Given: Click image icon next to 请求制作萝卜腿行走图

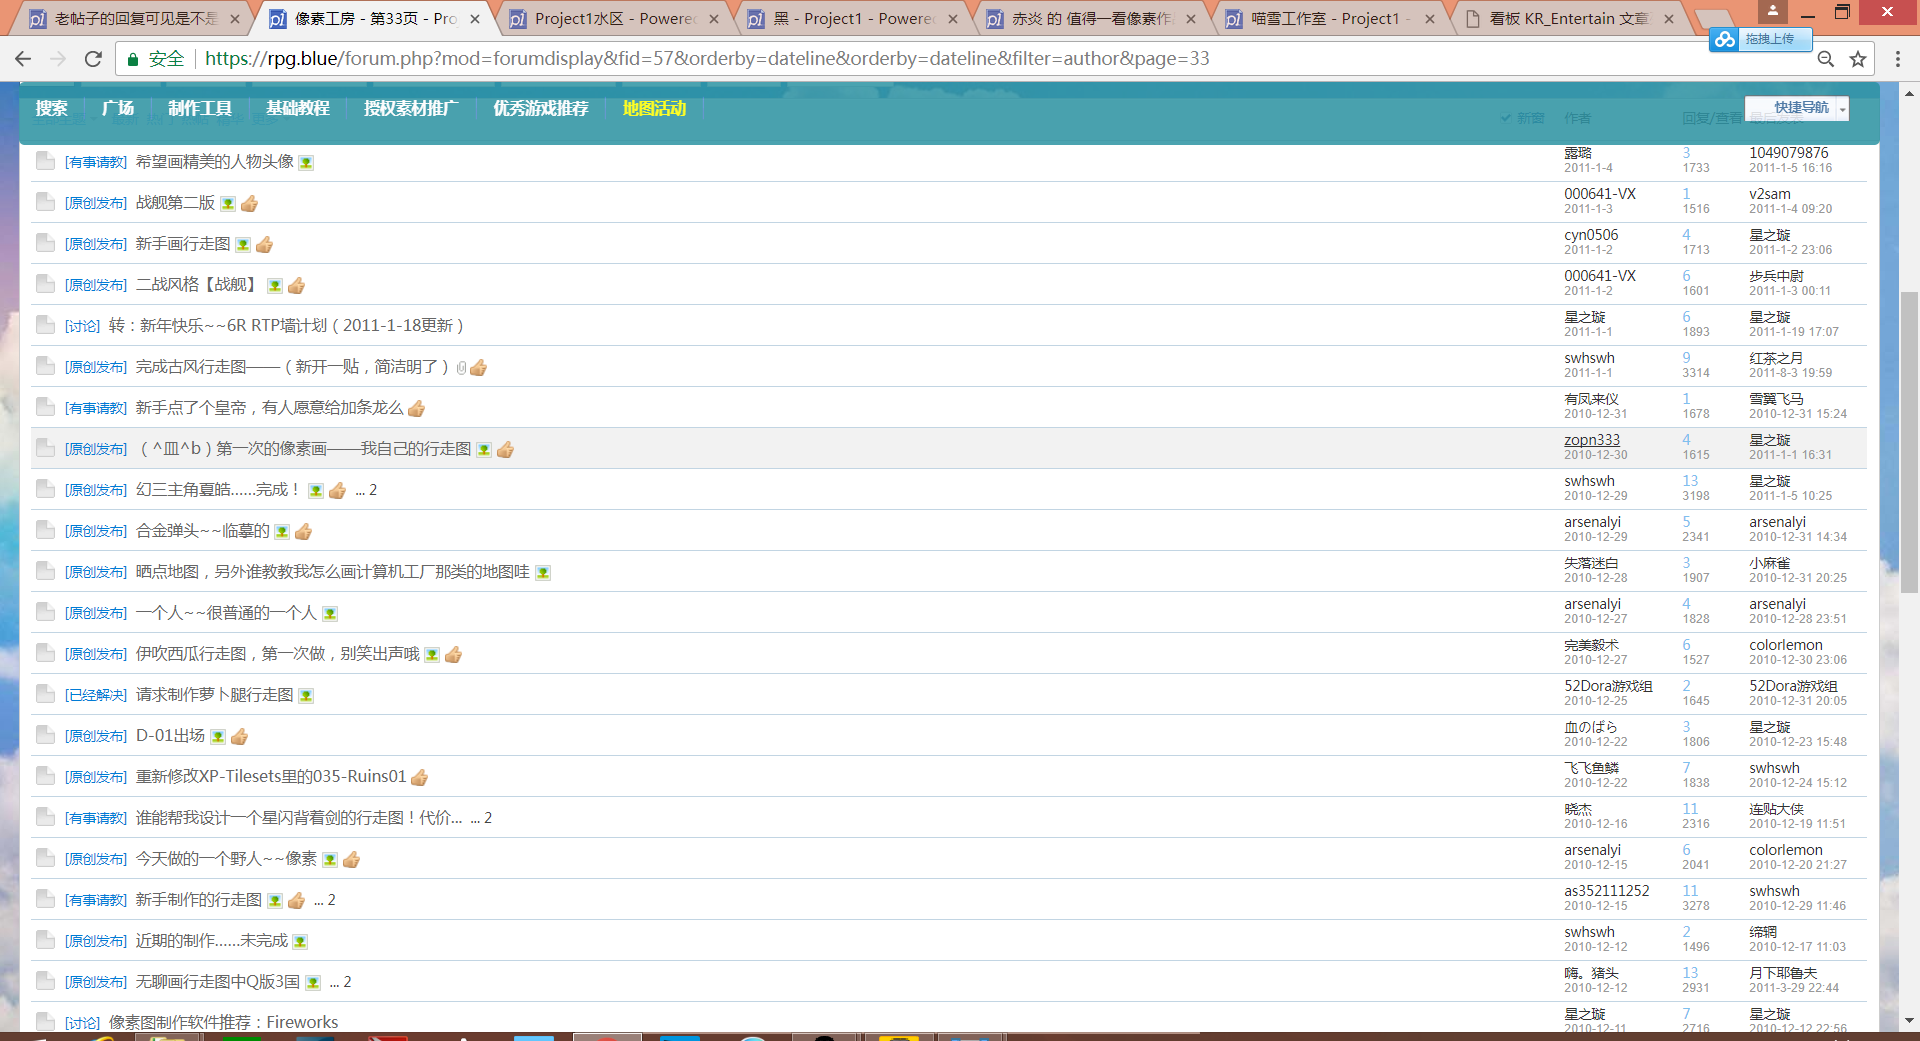Looking at the screenshot, I should [306, 696].
